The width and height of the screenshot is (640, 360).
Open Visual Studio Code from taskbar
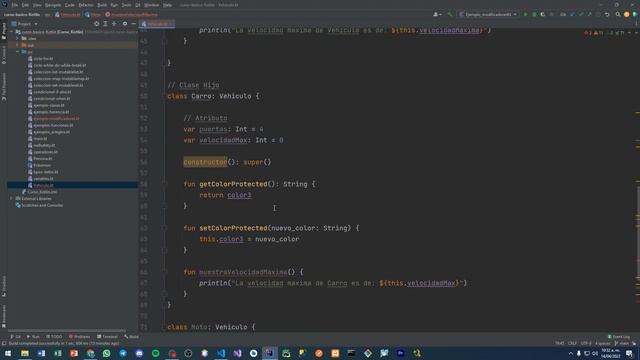221,353
